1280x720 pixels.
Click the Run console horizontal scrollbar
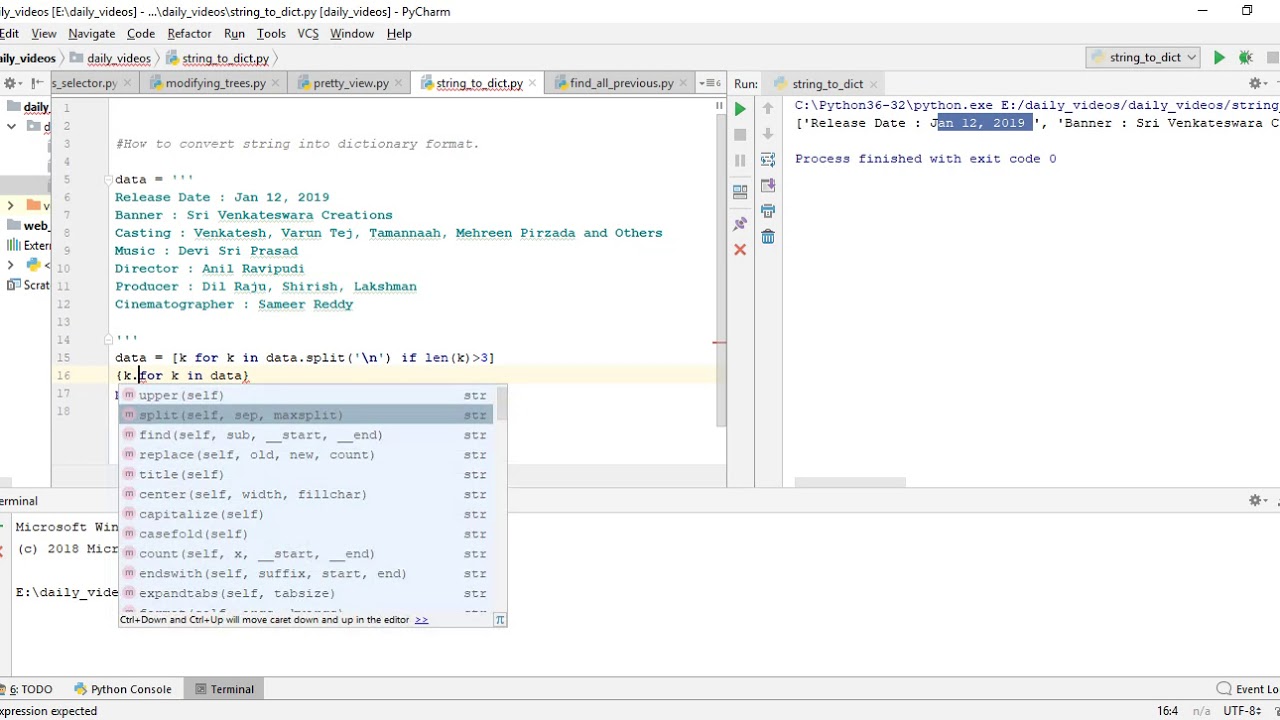(850, 482)
